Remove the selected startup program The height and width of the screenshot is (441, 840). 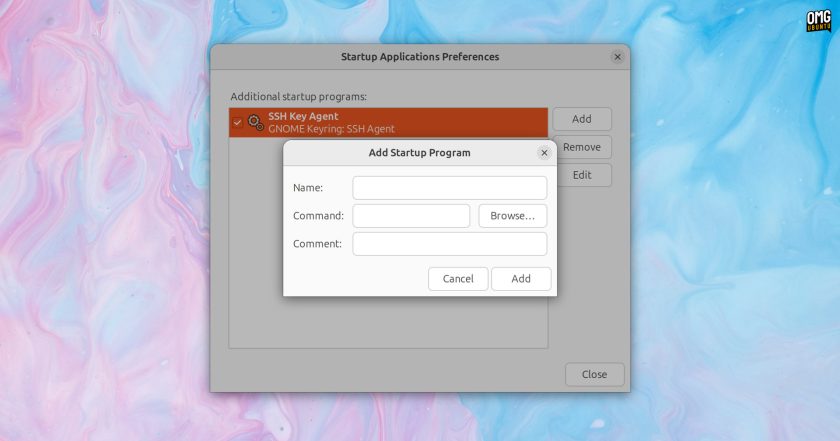point(583,147)
